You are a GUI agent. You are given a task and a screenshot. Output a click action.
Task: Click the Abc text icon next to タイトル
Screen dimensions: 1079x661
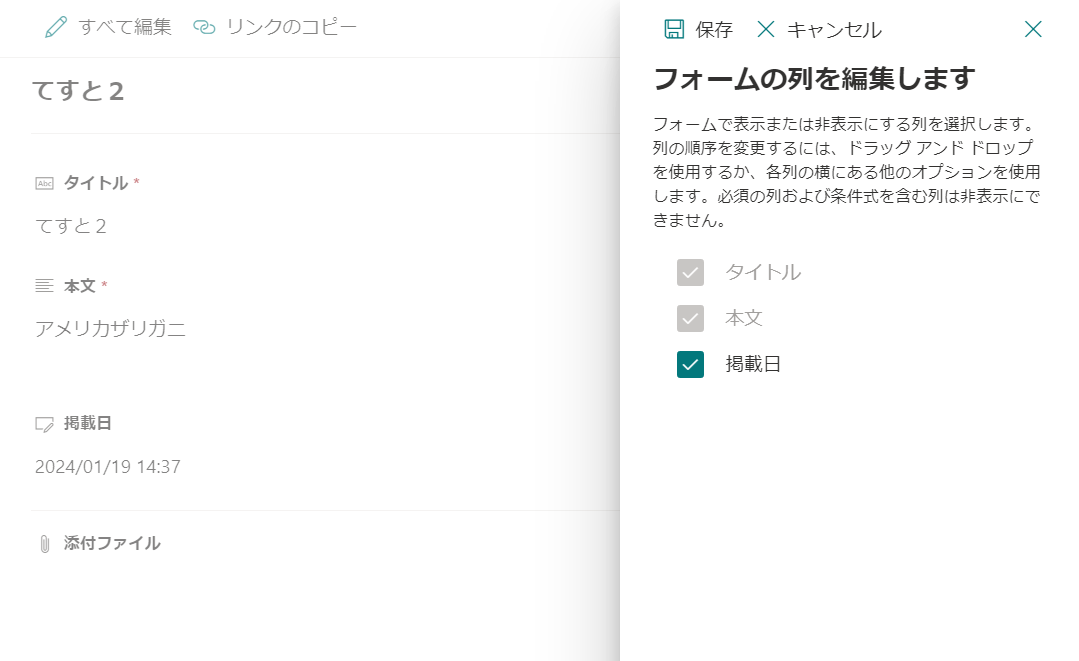(44, 183)
